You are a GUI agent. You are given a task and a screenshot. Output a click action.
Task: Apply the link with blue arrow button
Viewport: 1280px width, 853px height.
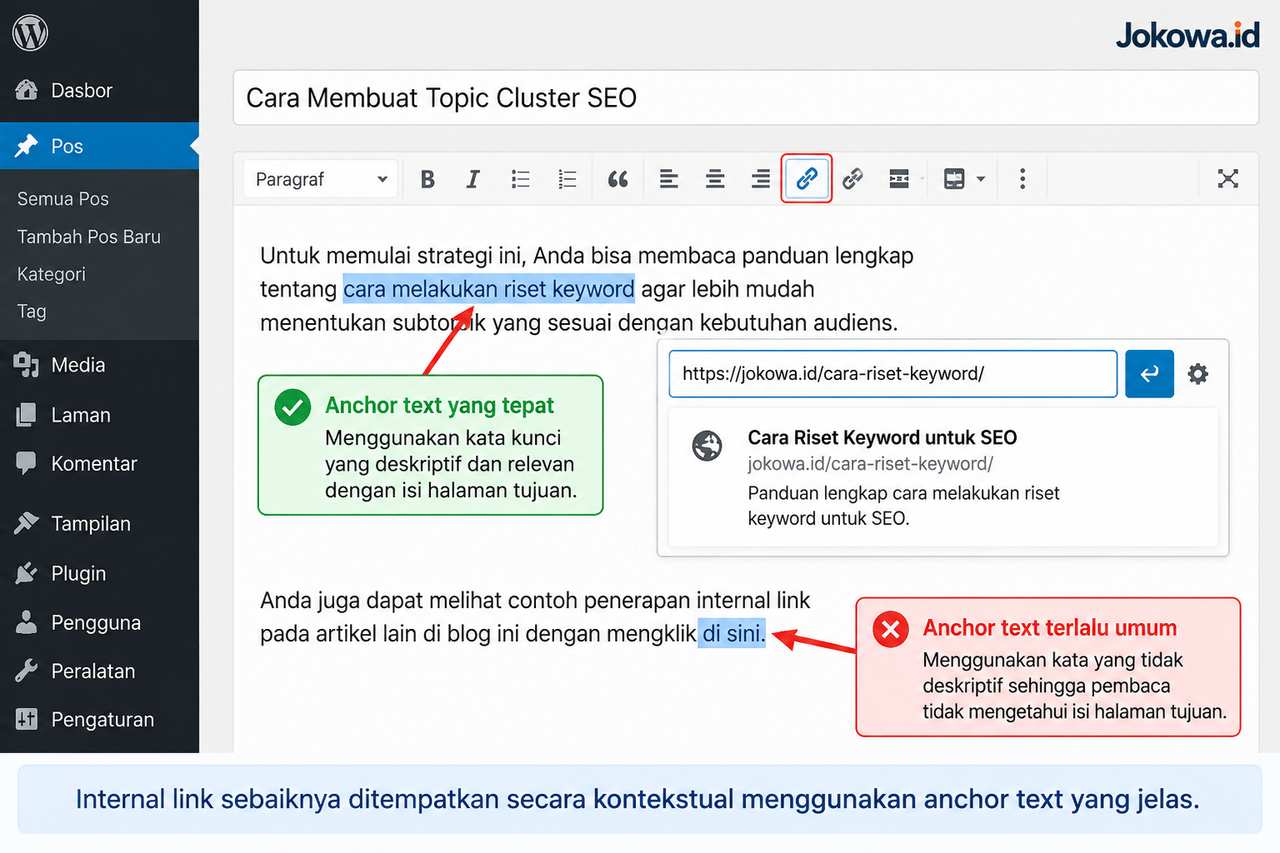1149,374
